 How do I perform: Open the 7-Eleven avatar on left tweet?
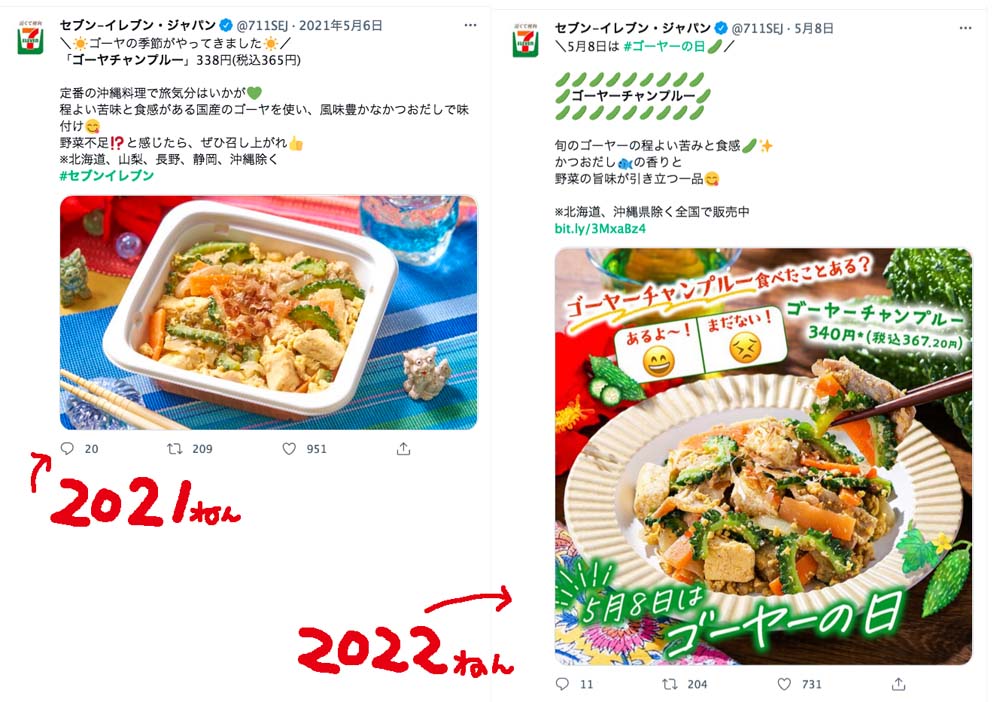[x=30, y=38]
